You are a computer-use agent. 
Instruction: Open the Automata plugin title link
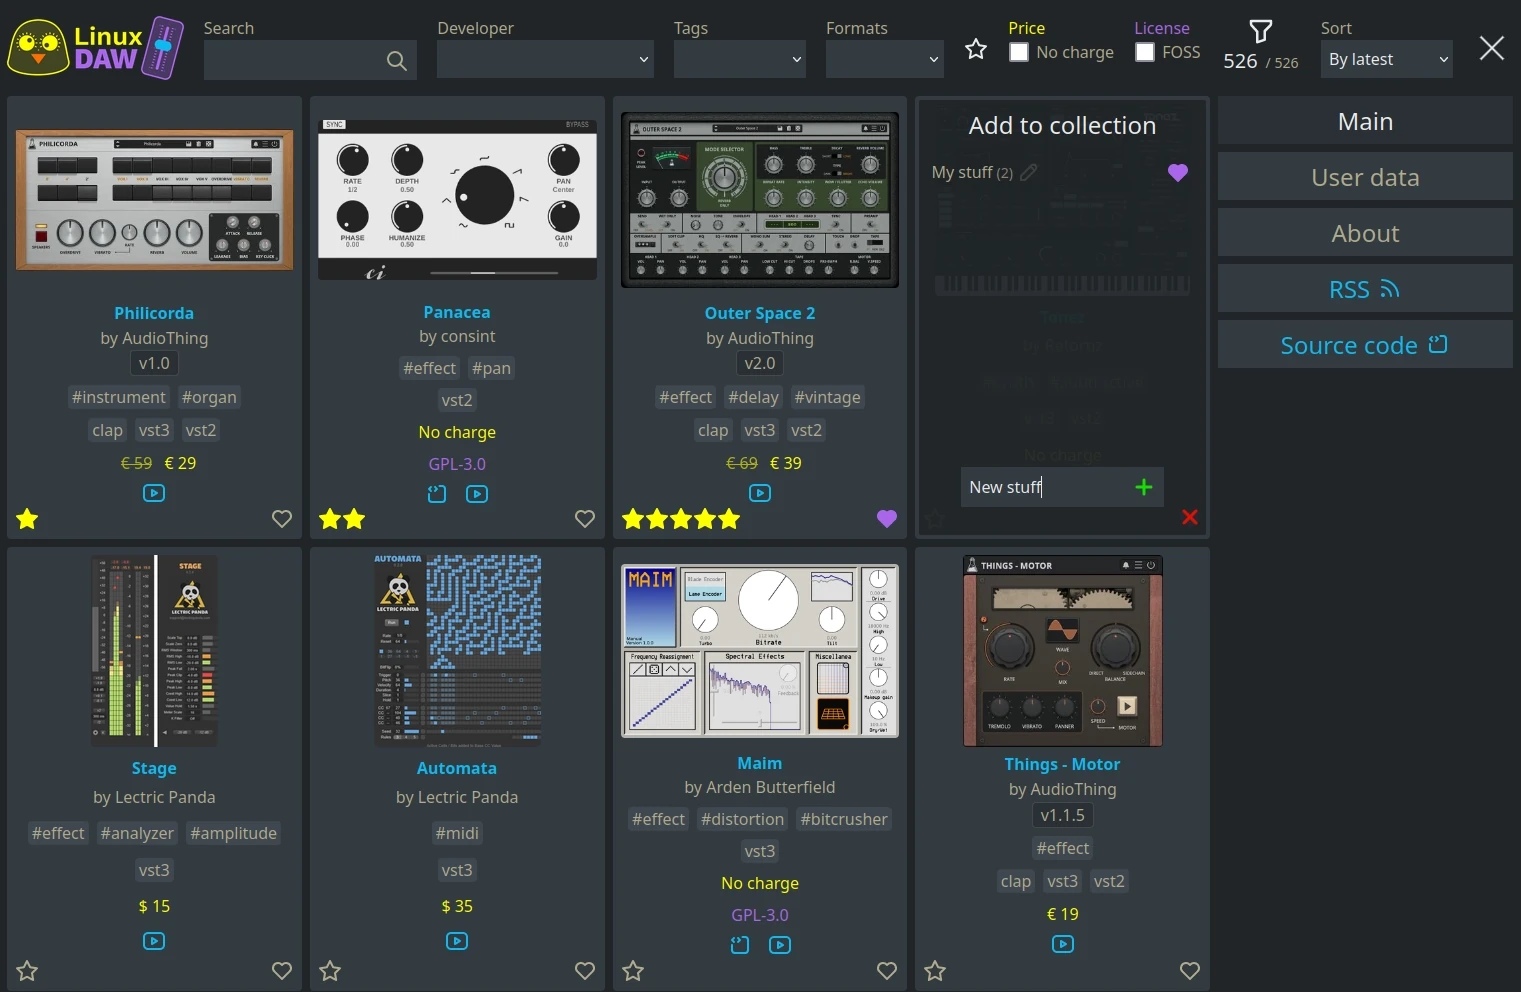(x=457, y=768)
